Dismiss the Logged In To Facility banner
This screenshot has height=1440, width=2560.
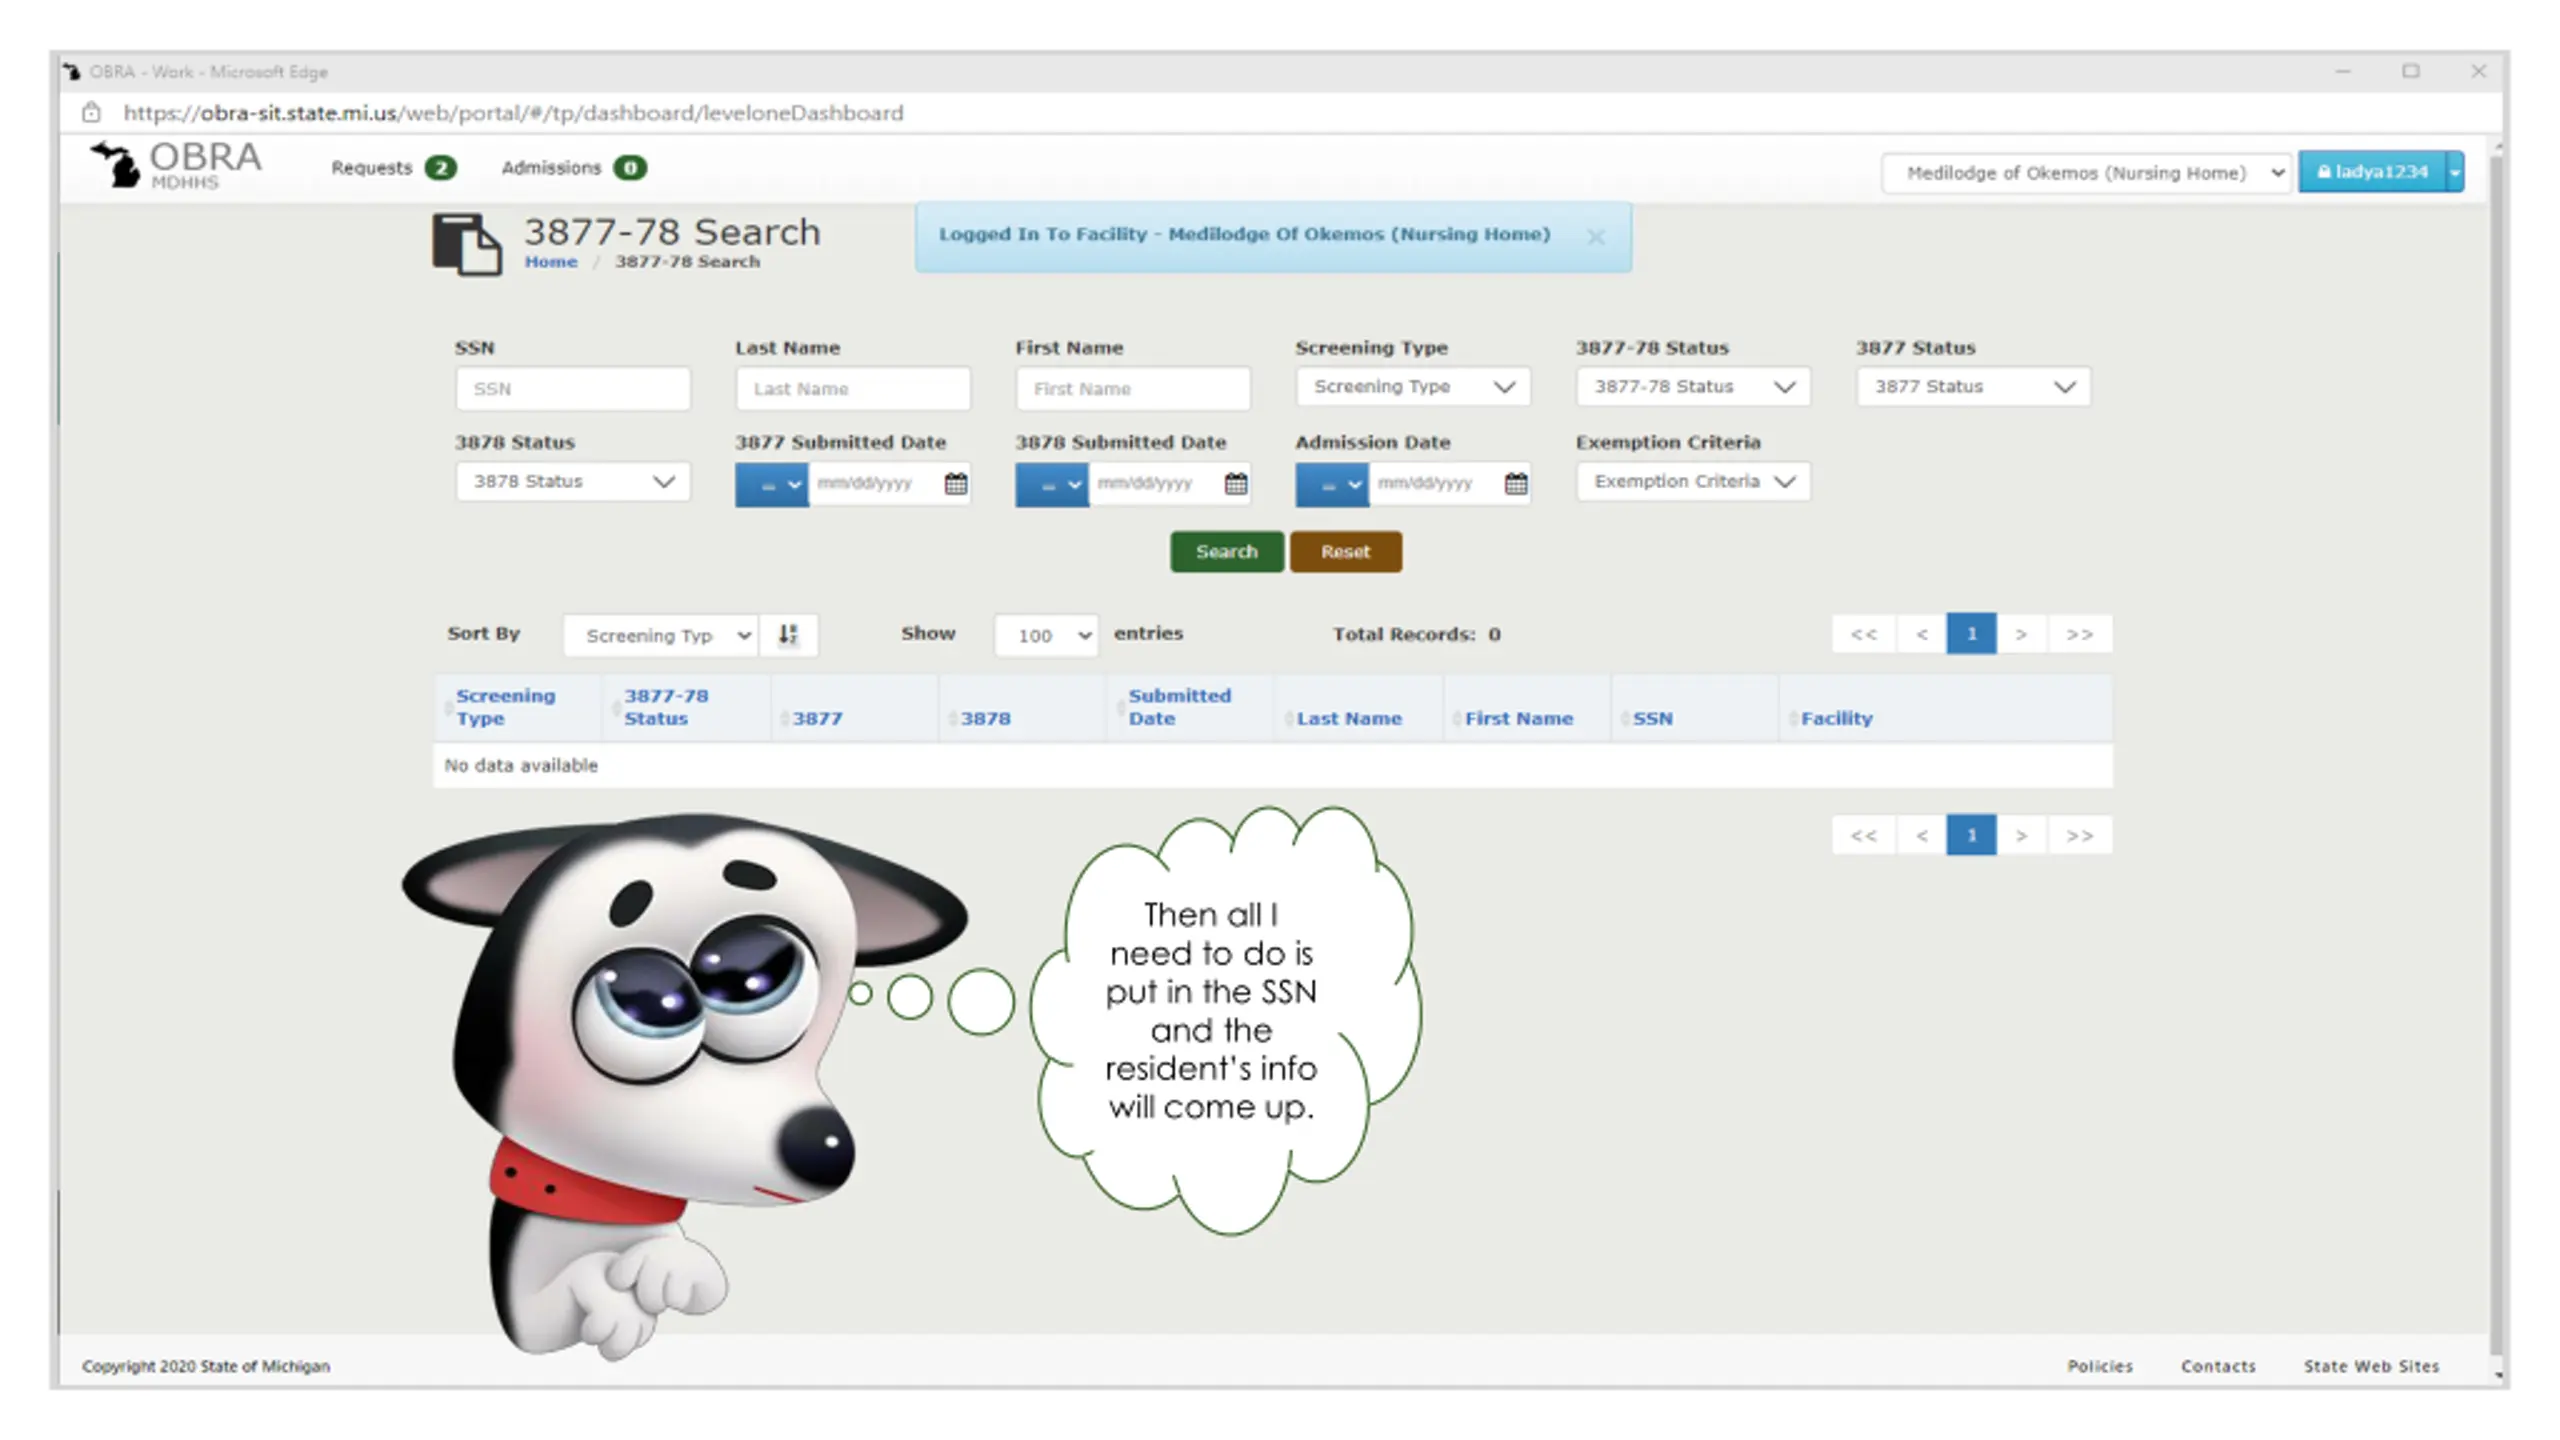[x=1596, y=237]
